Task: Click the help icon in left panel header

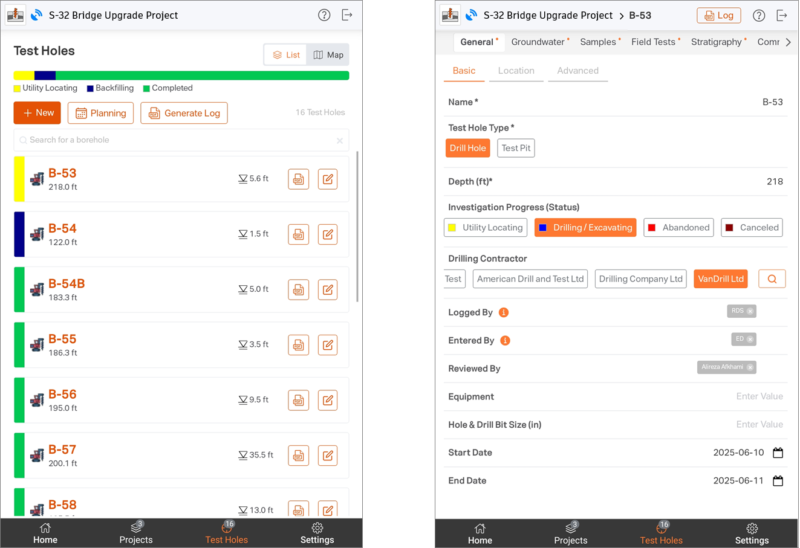Action: tap(324, 15)
